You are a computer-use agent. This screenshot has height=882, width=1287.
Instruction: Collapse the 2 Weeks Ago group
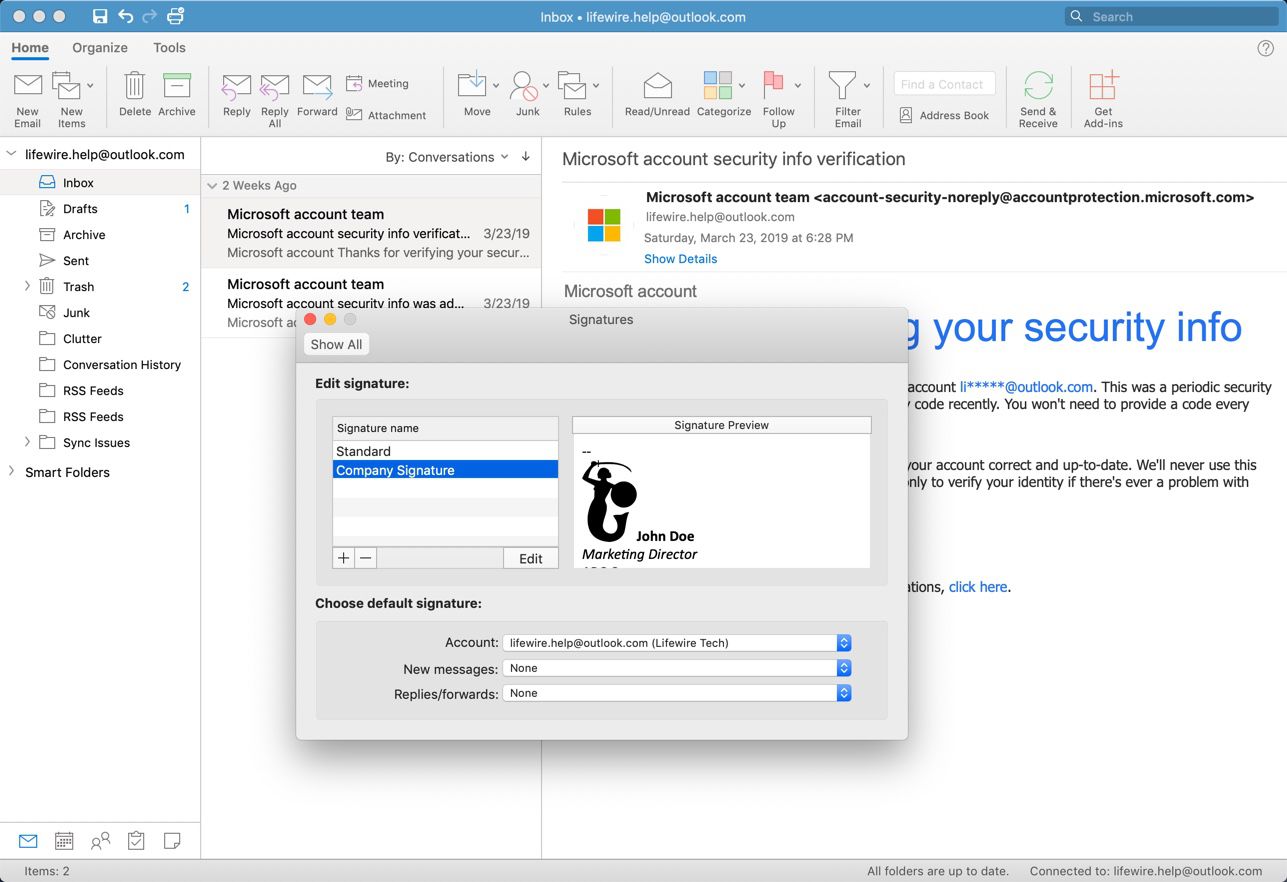pos(212,186)
